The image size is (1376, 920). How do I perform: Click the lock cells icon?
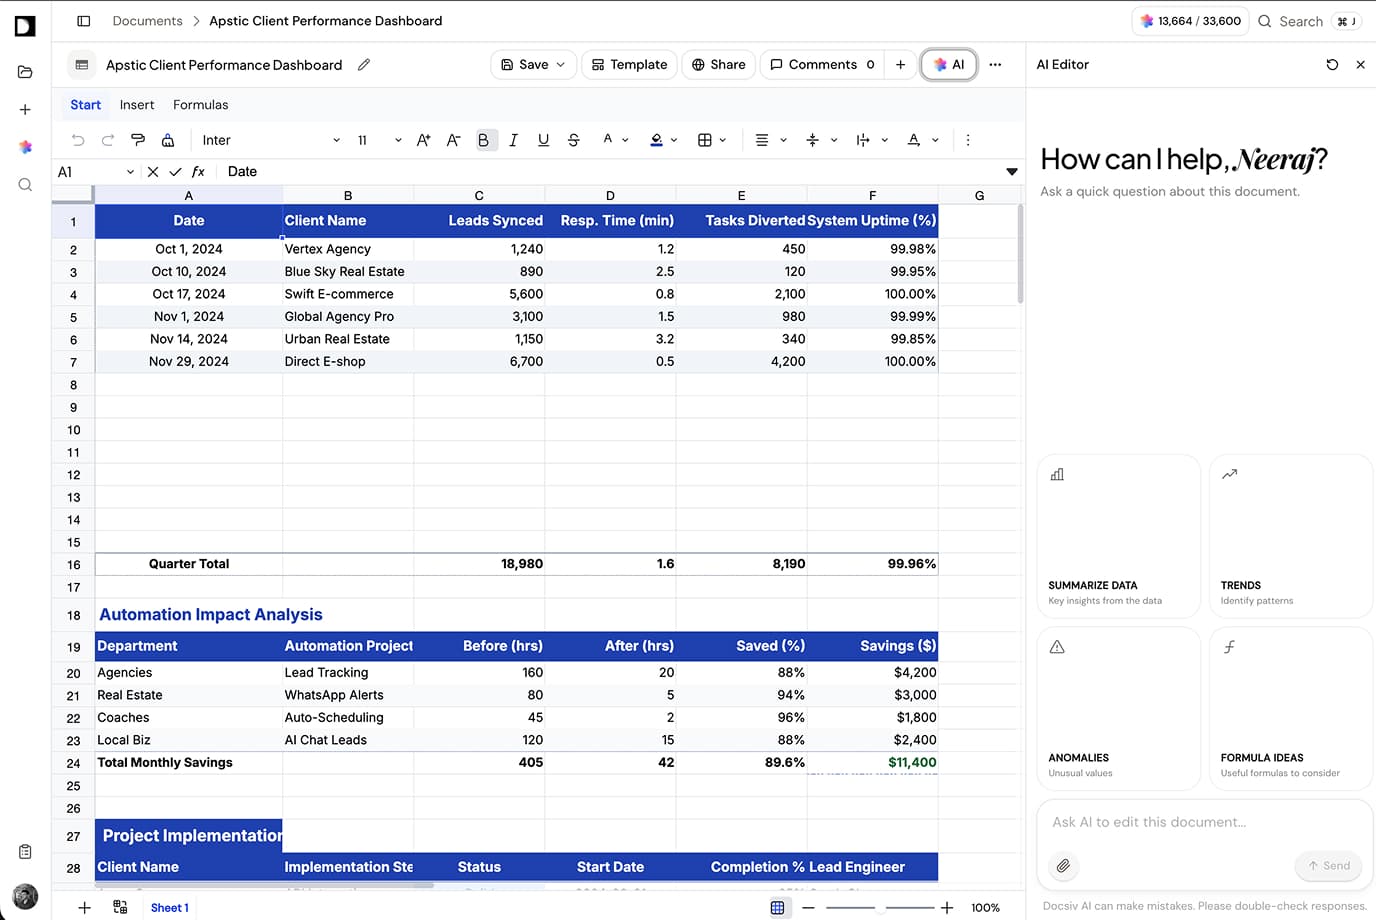point(168,140)
